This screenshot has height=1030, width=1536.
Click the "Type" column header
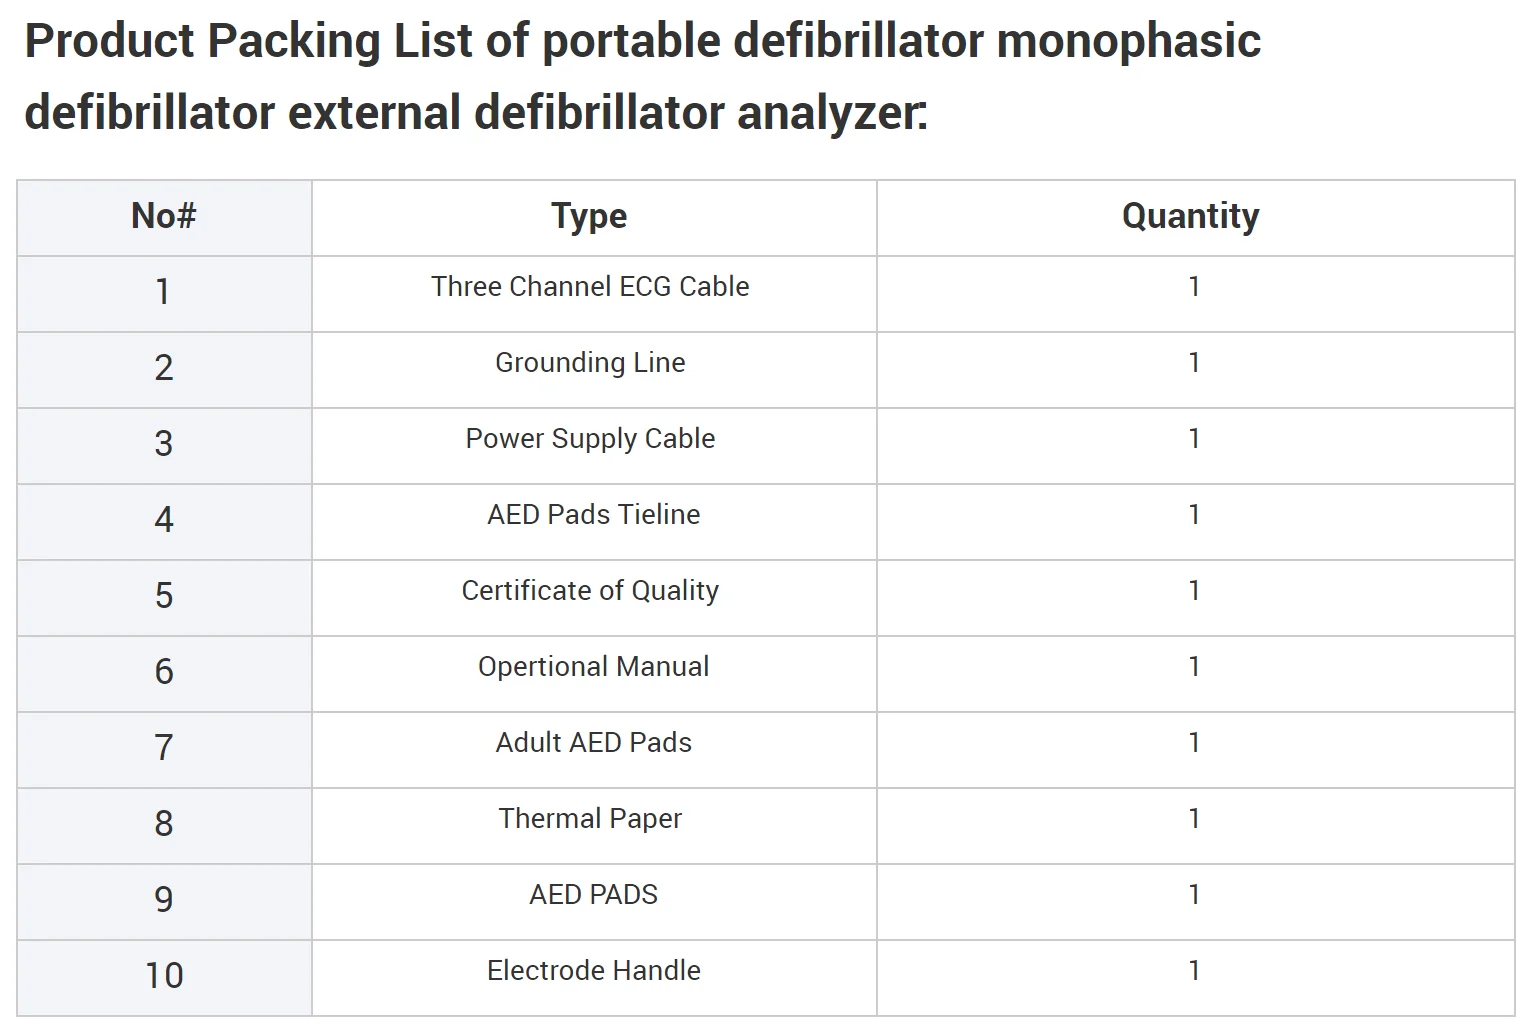[x=590, y=216]
